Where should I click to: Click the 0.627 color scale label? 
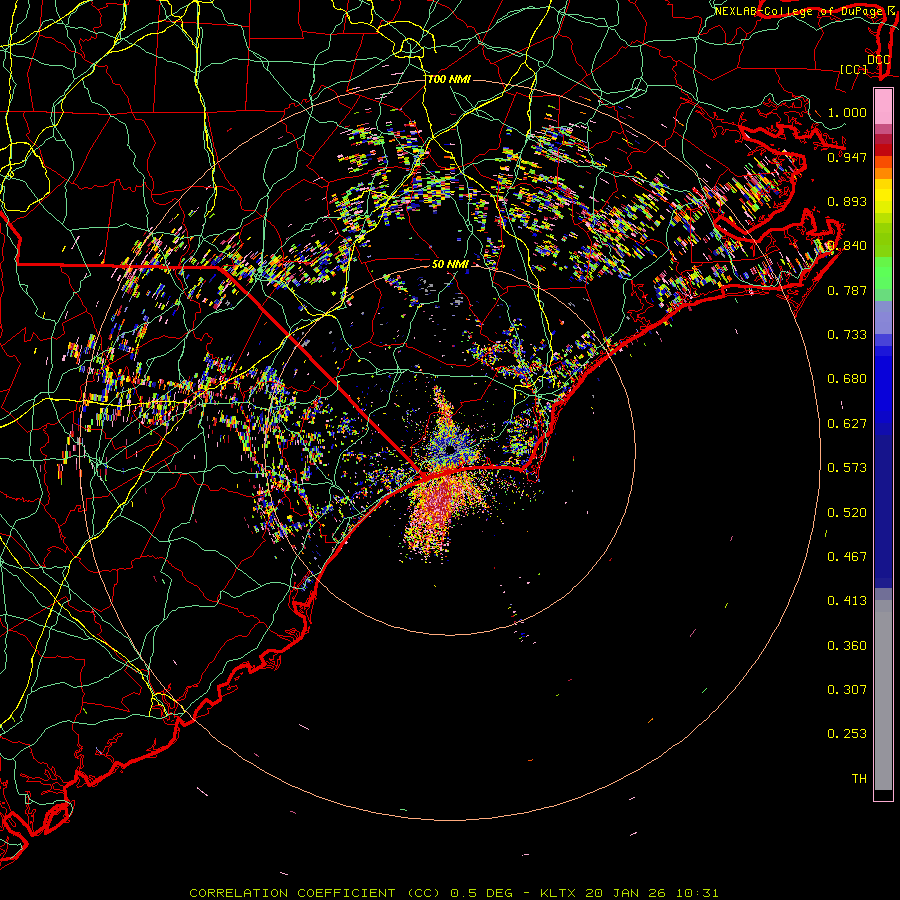click(847, 424)
